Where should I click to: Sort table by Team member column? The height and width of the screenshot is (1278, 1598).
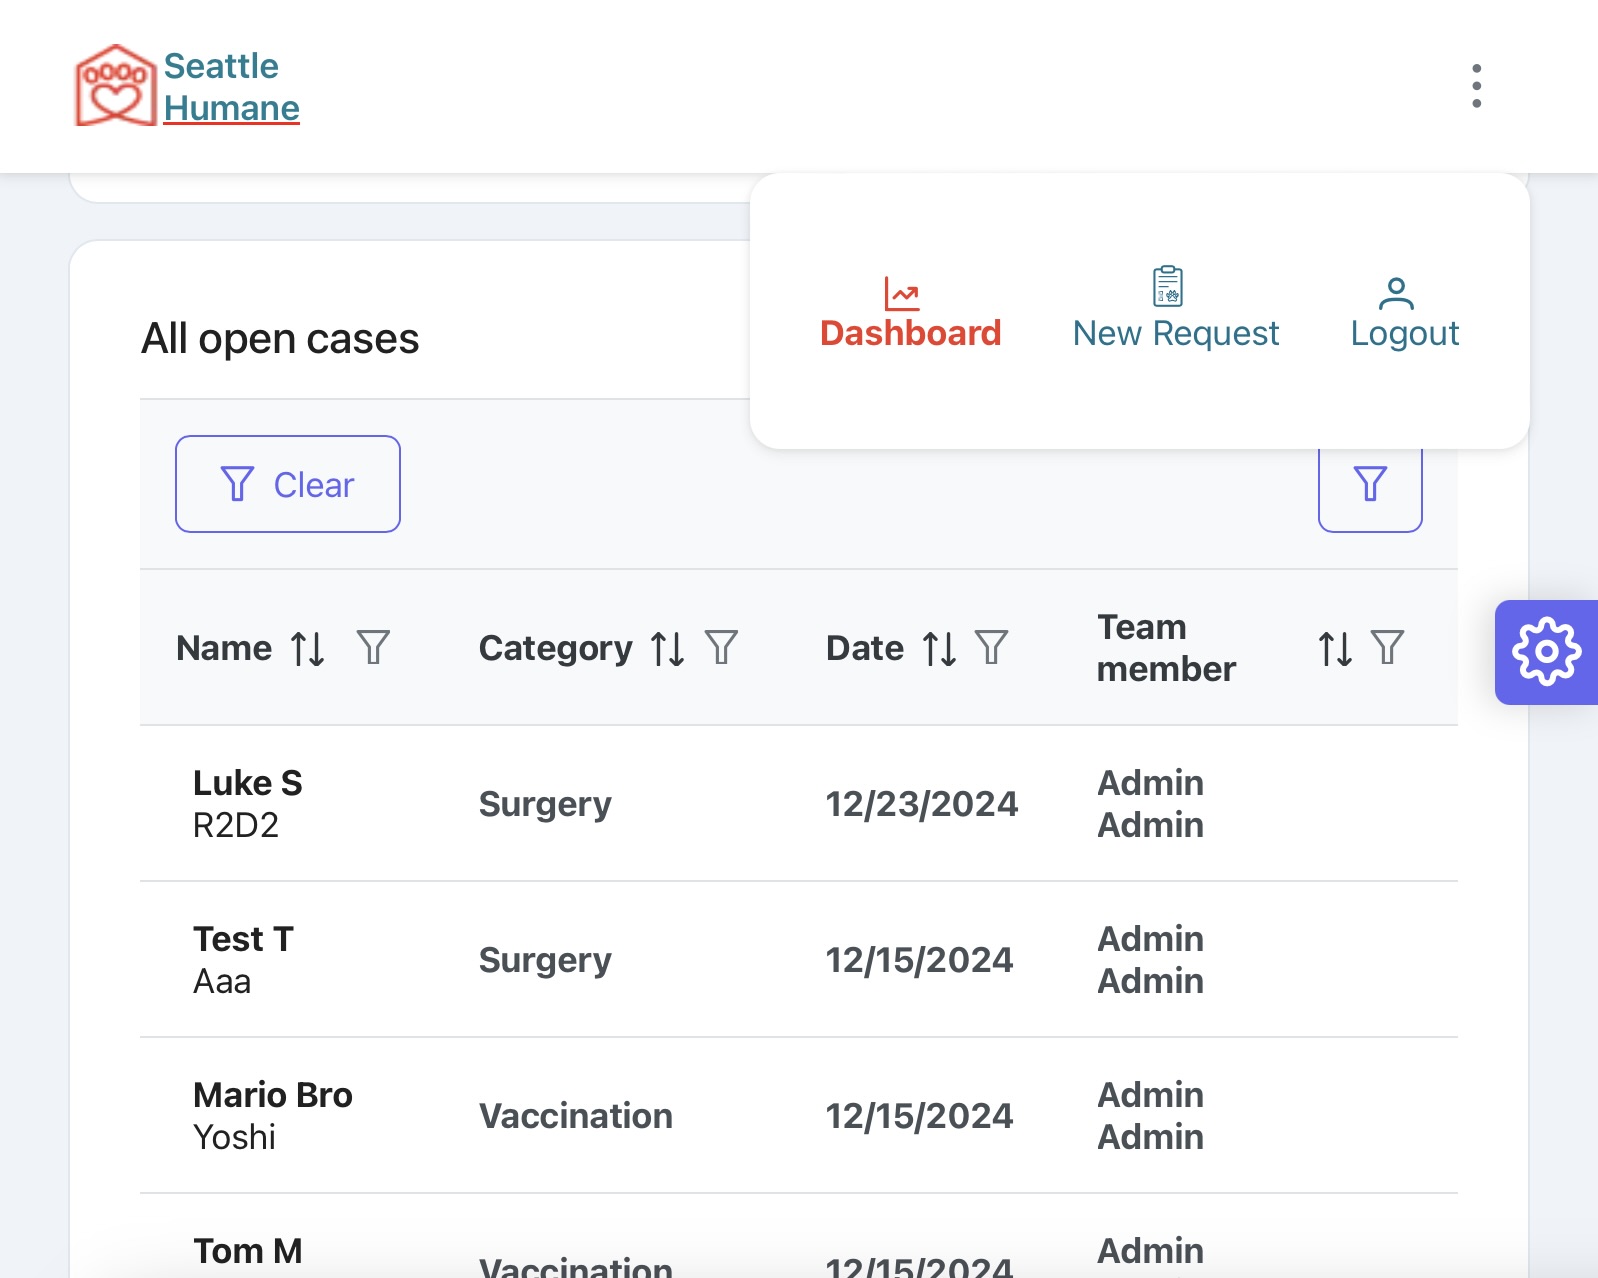click(x=1335, y=648)
